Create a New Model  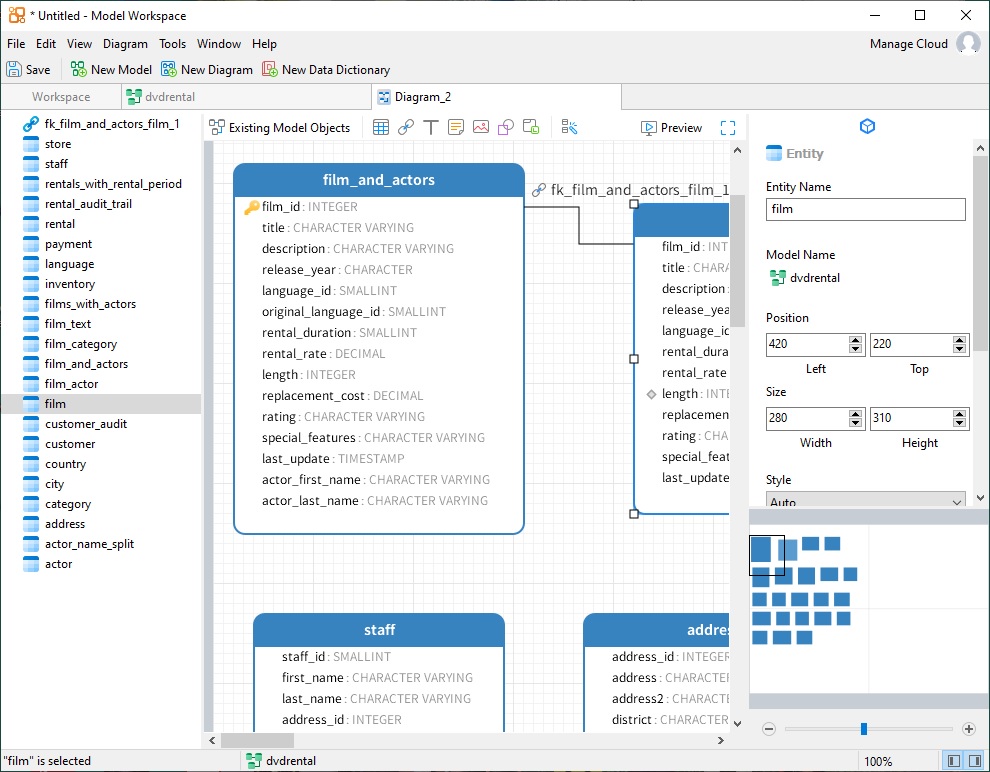click(x=111, y=69)
